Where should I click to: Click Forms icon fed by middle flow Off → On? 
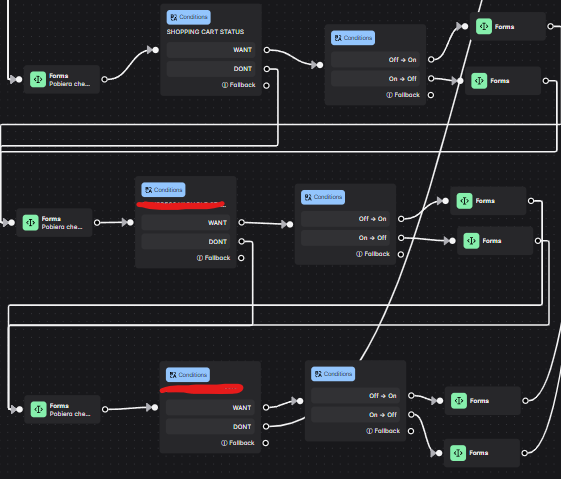click(x=464, y=201)
